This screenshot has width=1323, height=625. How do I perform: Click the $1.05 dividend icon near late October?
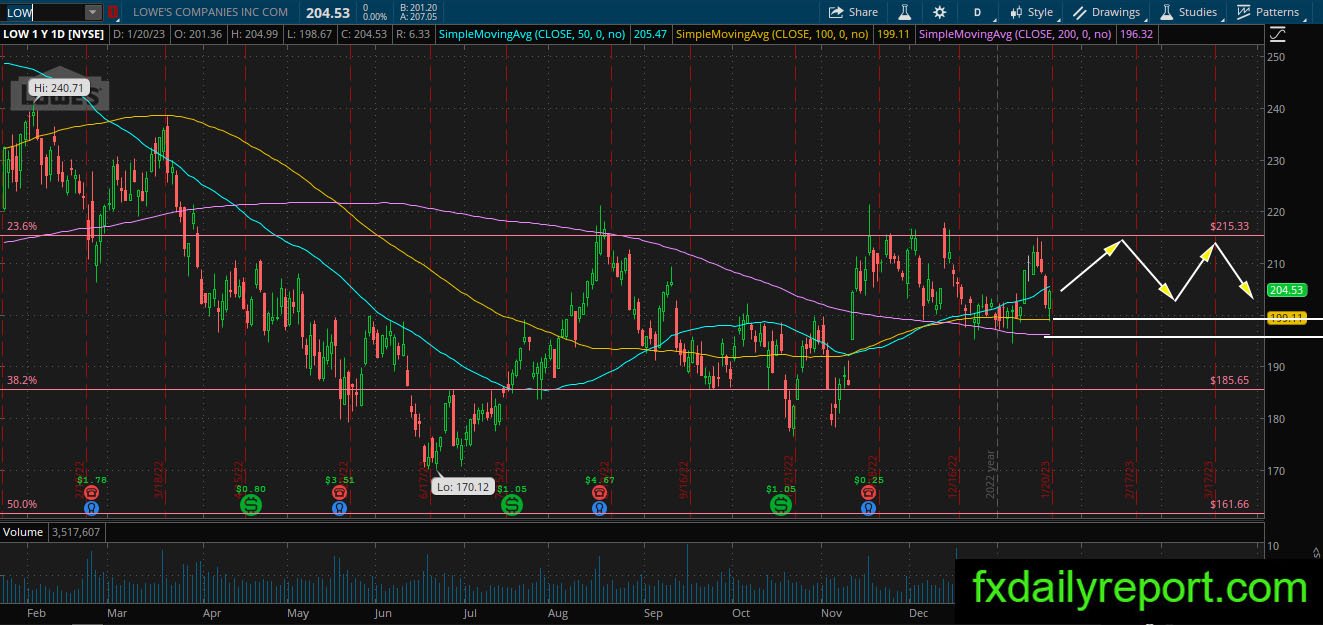point(780,506)
